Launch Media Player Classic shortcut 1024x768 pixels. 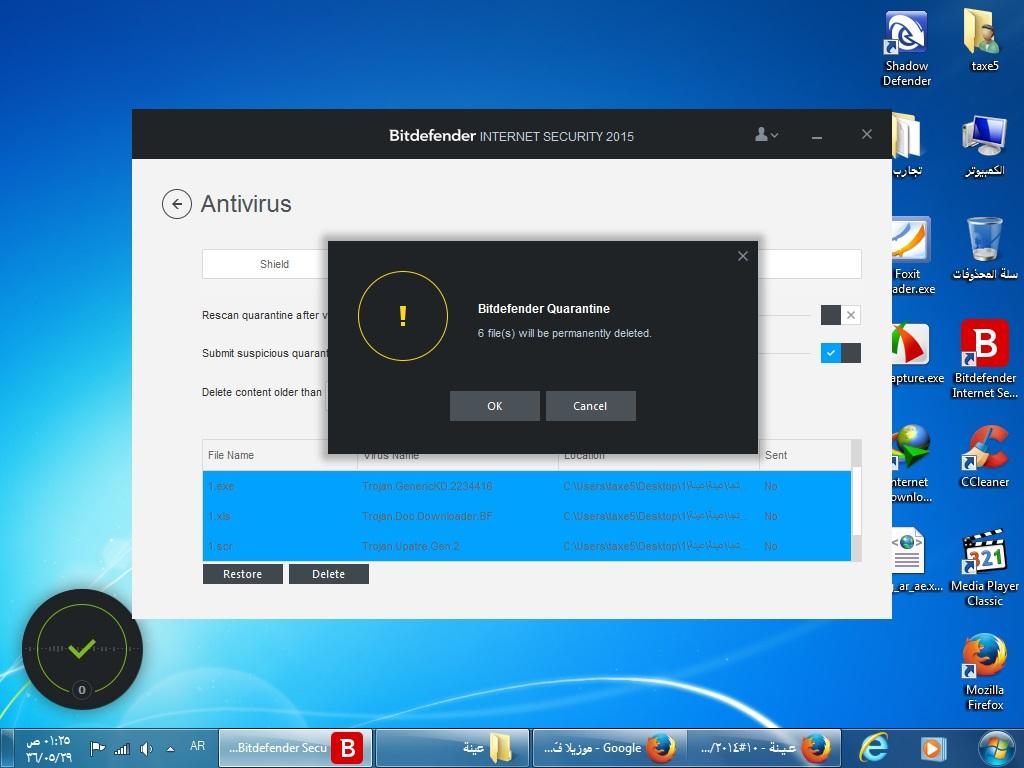pyautogui.click(x=984, y=568)
